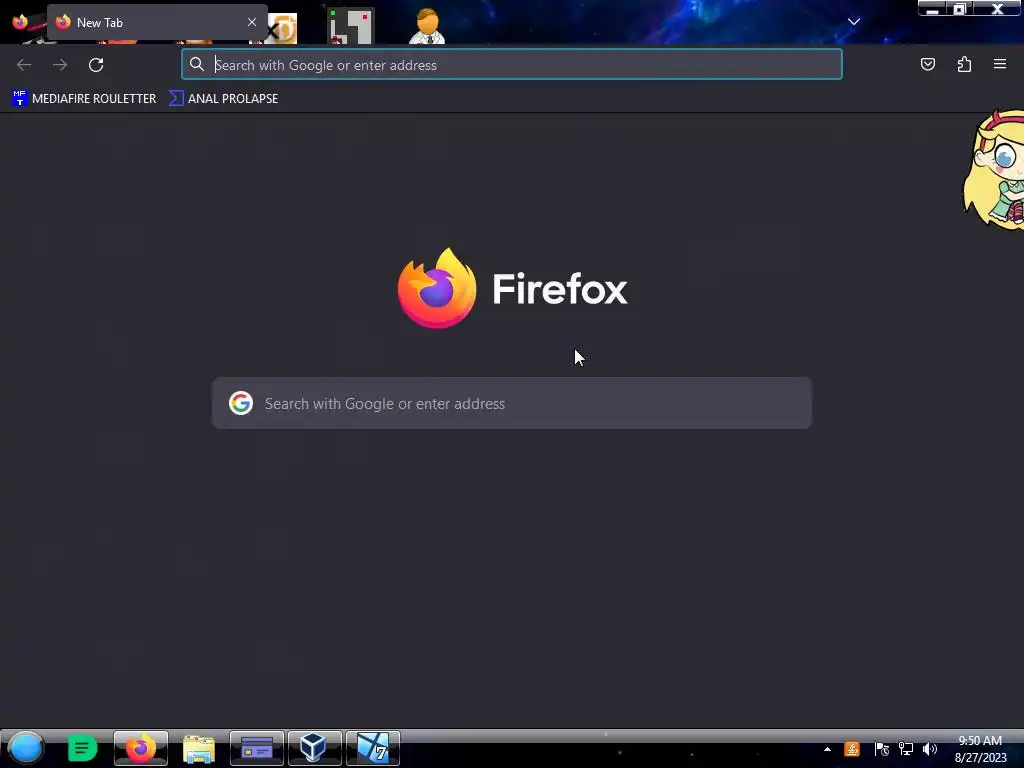
Task: Click the center page search box
Action: (x=512, y=403)
